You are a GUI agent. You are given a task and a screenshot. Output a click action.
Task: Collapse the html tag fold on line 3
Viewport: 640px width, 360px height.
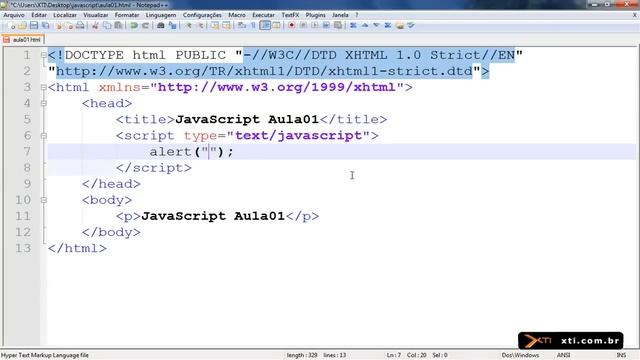tap(44, 87)
